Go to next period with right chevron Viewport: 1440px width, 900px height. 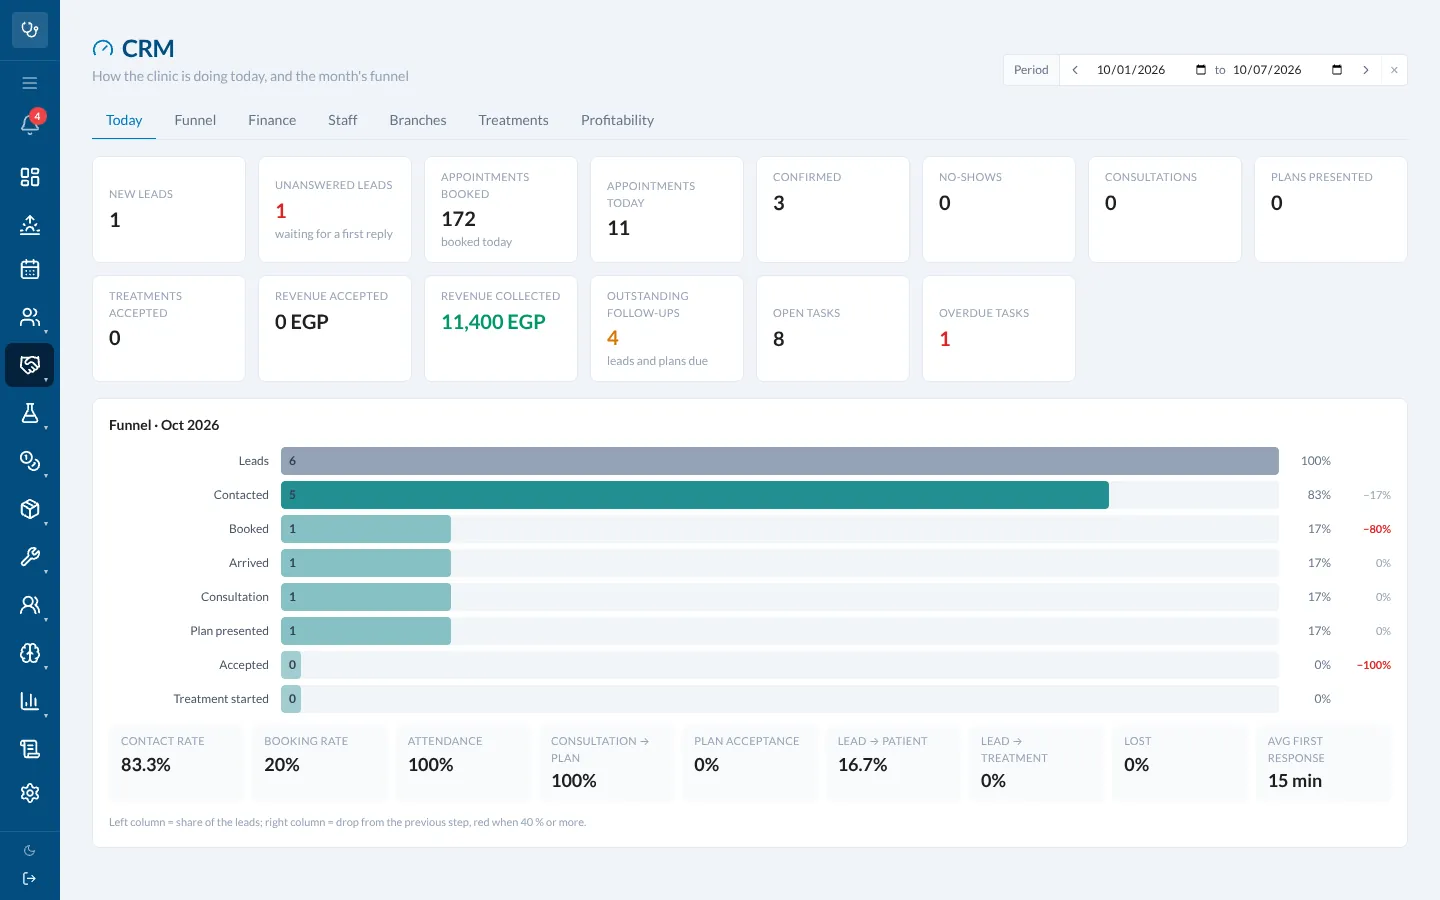click(1366, 70)
